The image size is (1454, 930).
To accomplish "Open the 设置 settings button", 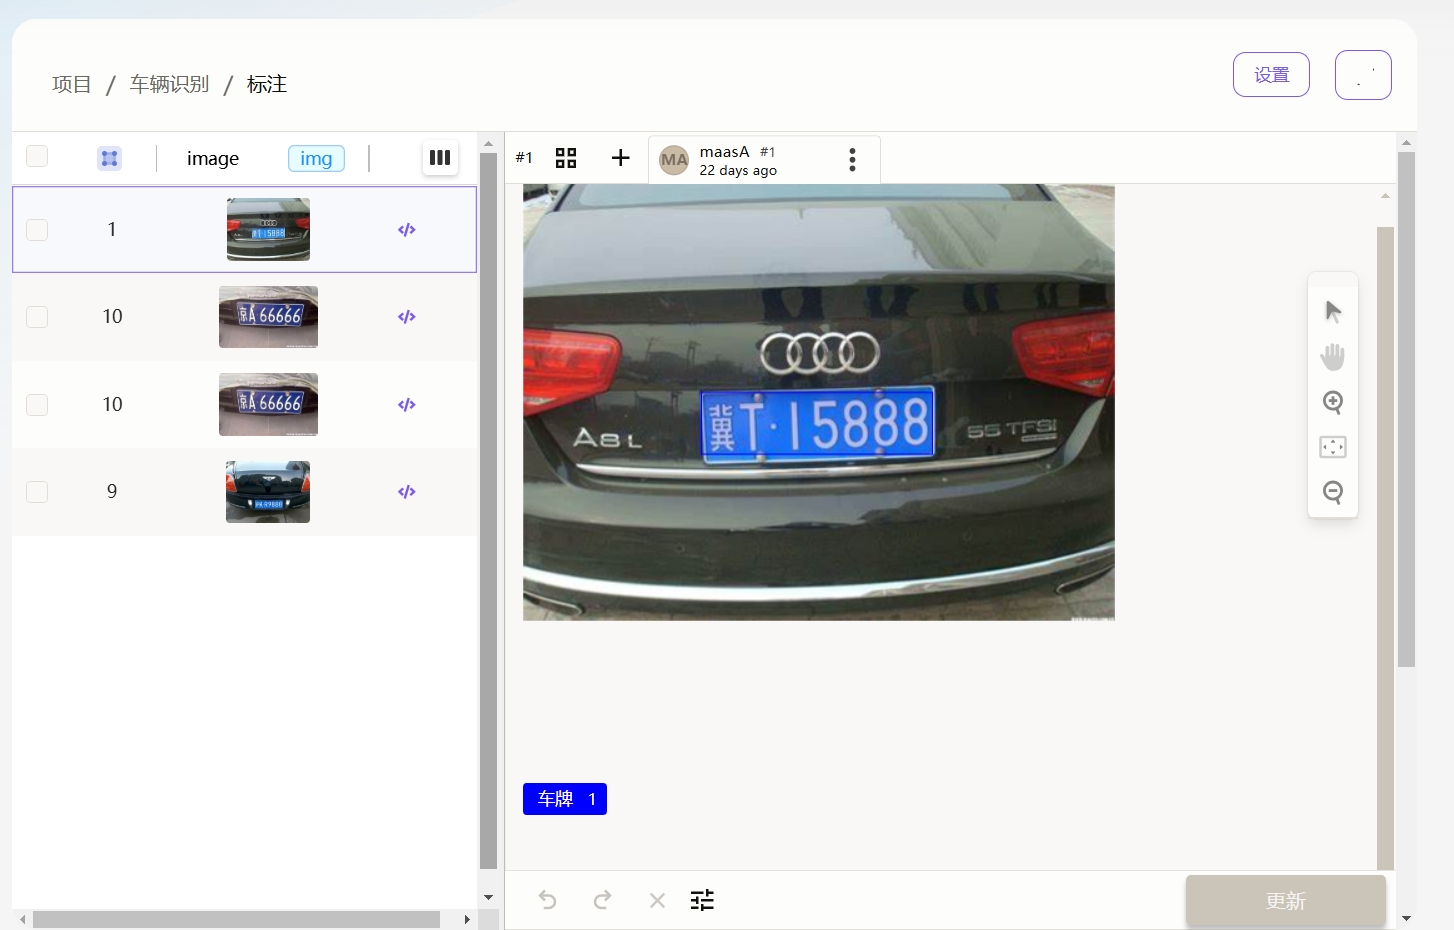I will pos(1271,75).
